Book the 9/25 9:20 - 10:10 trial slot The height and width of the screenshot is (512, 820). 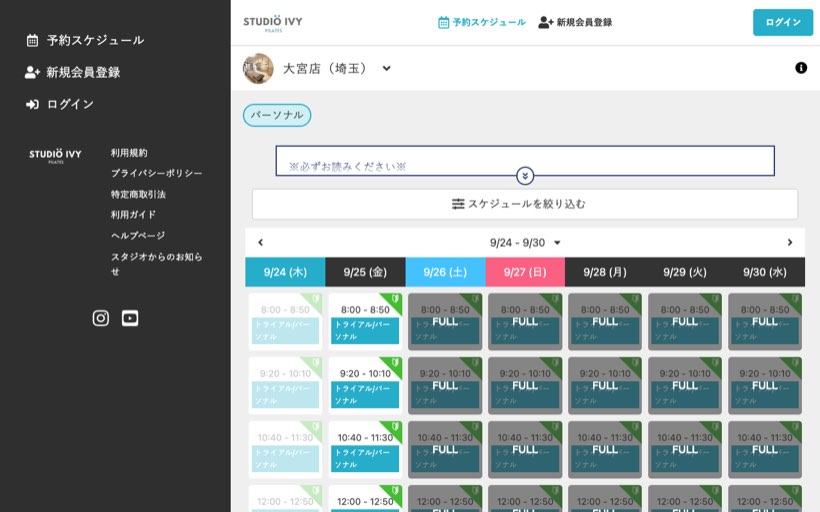tap(365, 385)
